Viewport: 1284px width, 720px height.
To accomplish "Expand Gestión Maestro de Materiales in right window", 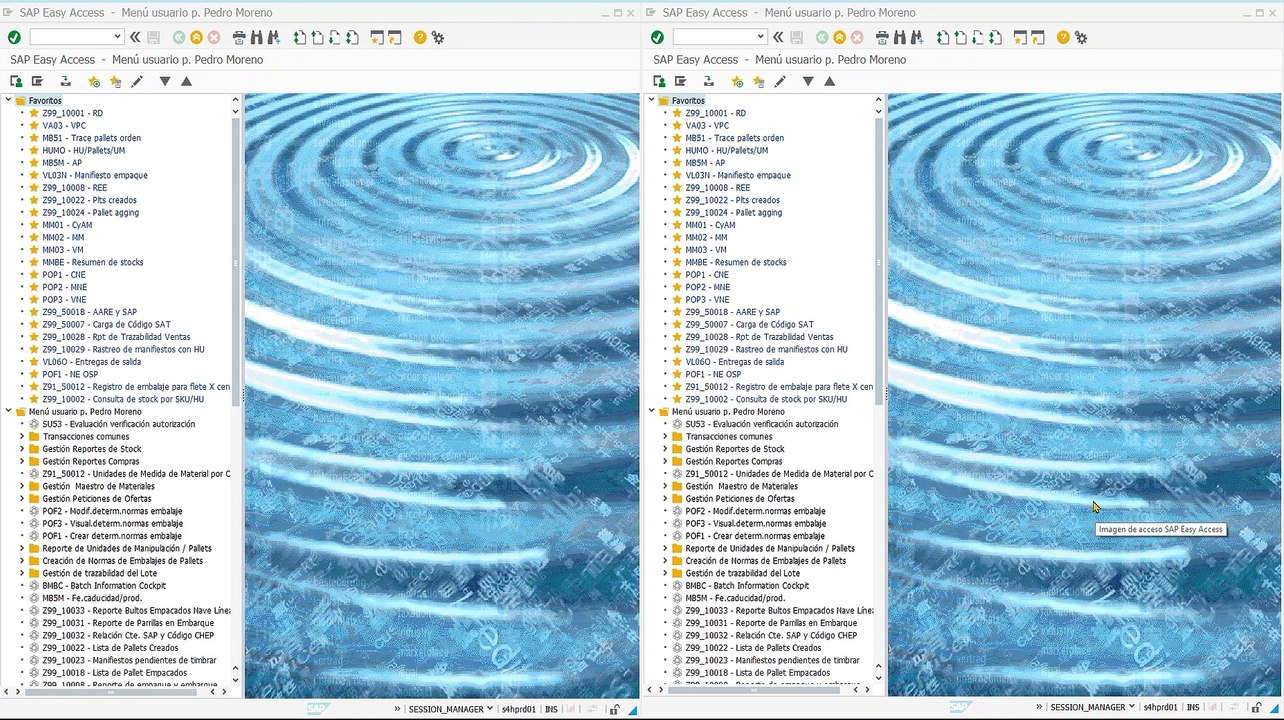I will [665, 486].
